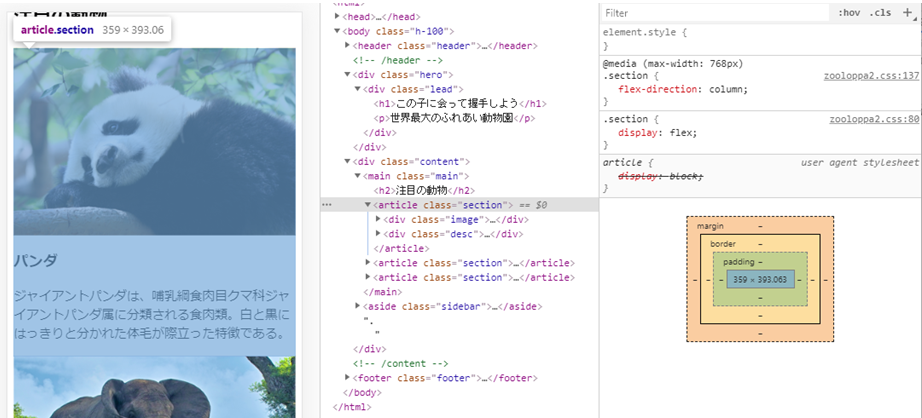This screenshot has height=418, width=922.
Task: Expand the footer class="footer" node
Action: pos(348,377)
